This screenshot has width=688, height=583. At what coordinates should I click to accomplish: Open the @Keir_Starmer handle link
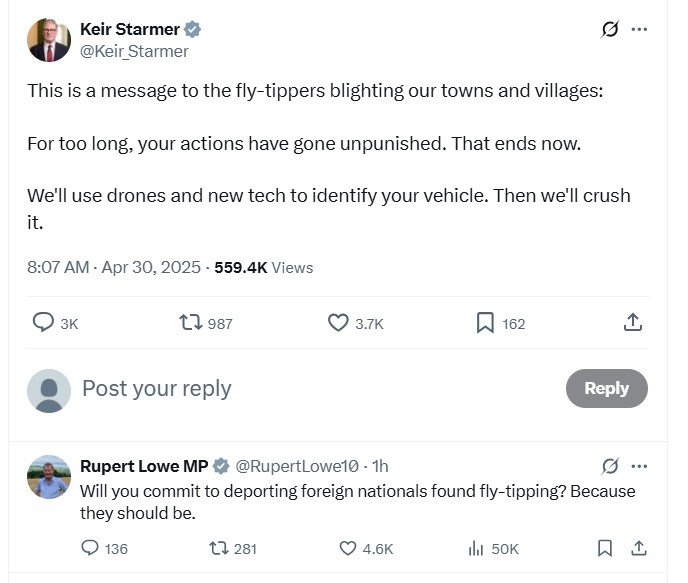[134, 51]
